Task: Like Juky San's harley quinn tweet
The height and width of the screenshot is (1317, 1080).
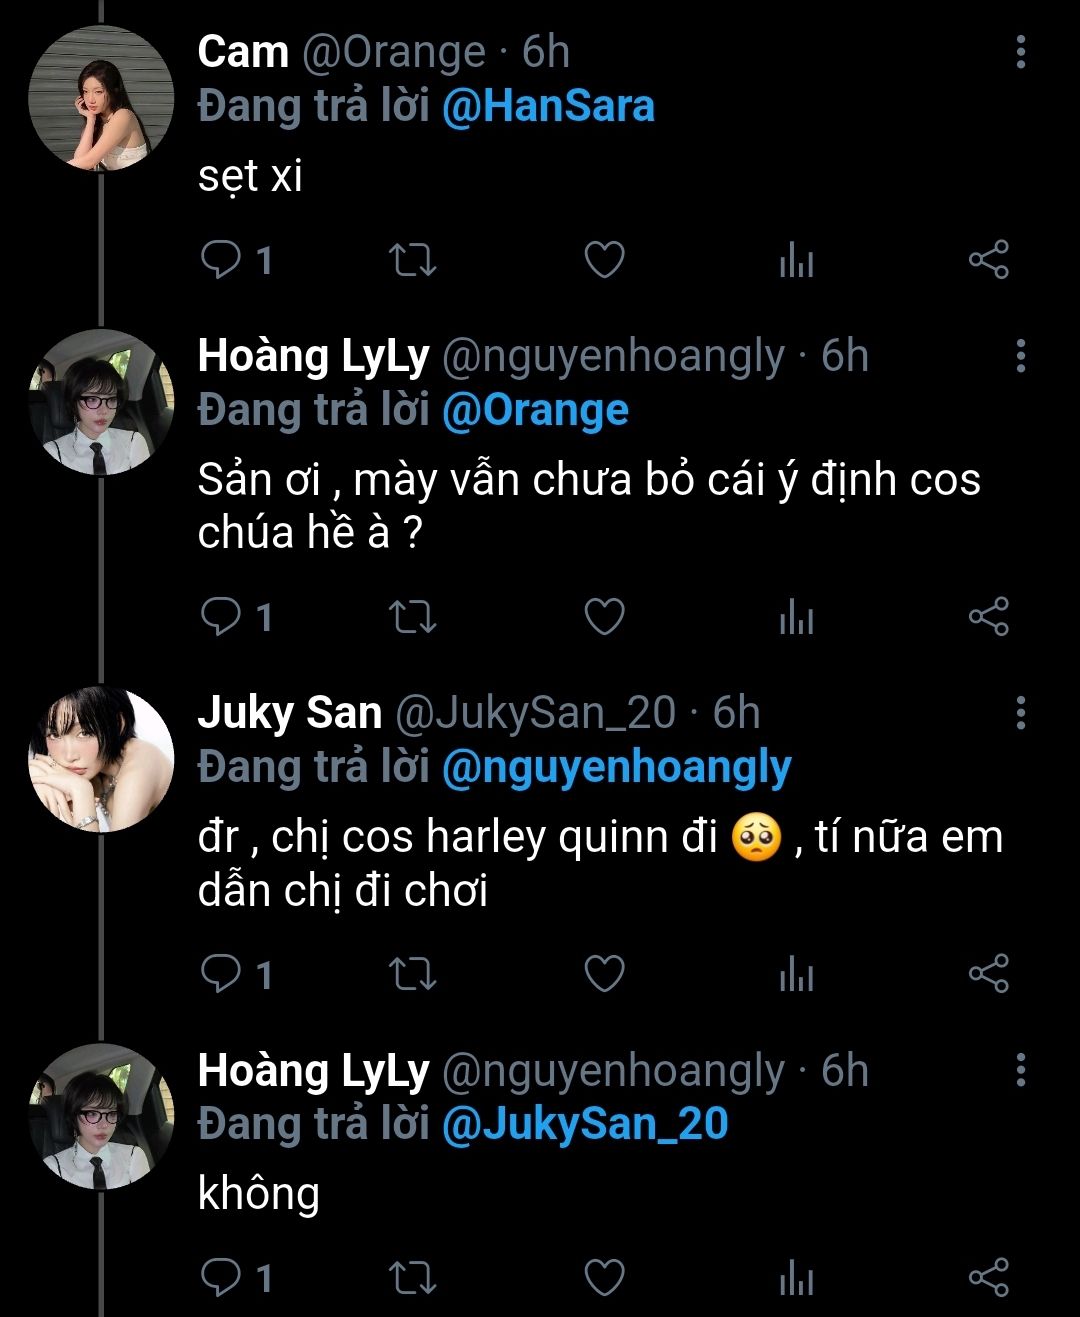Action: tap(604, 974)
